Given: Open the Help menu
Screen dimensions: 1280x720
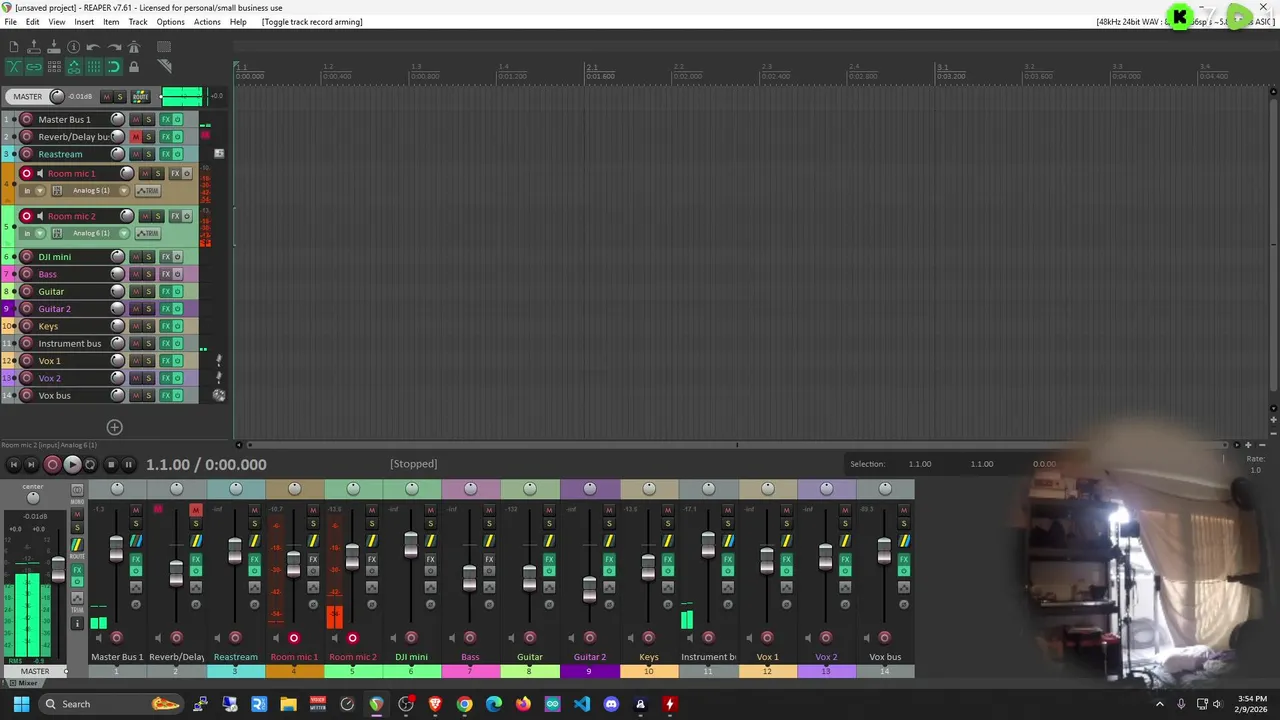Looking at the screenshot, I should coord(238,22).
